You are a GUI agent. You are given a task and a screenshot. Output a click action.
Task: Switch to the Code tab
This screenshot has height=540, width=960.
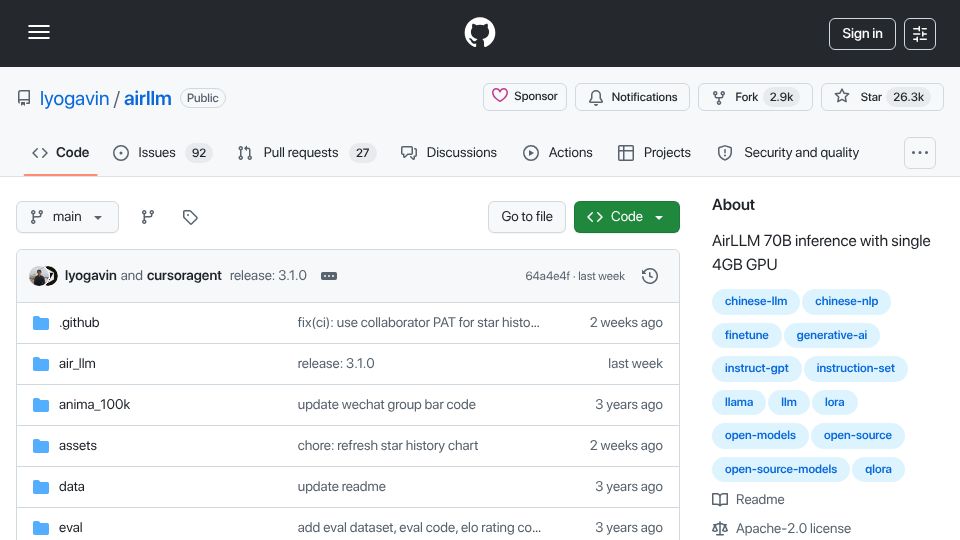click(61, 152)
